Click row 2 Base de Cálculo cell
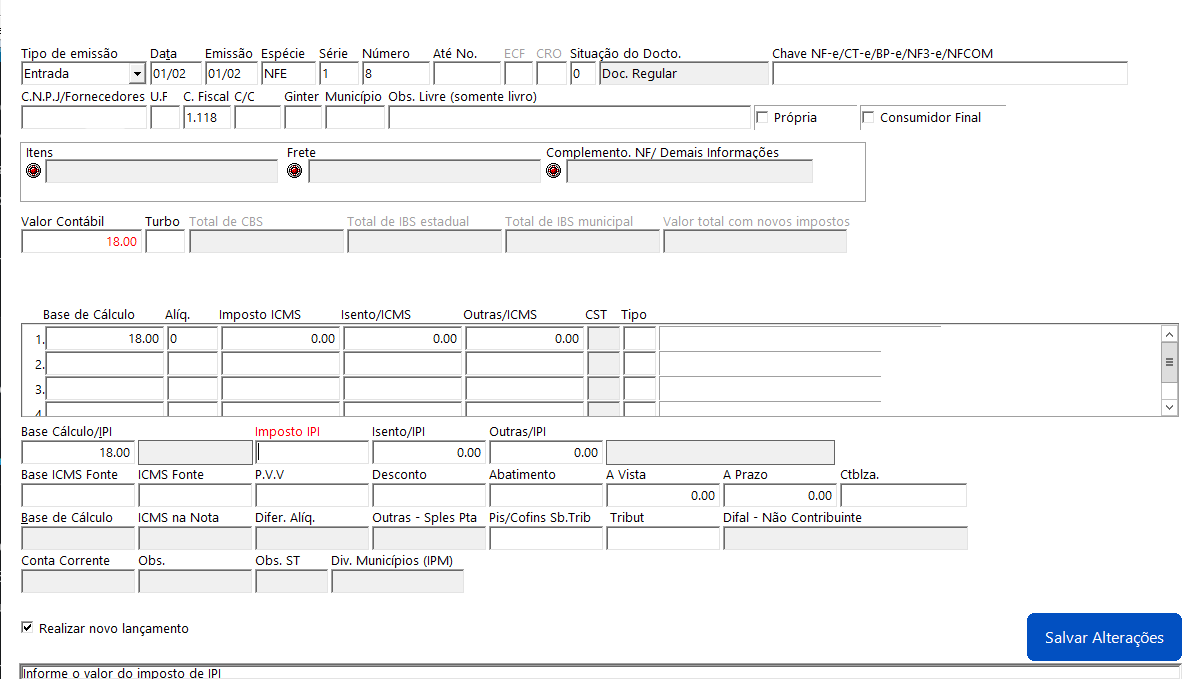Image resolution: width=1201 pixels, height=679 pixels. coord(105,364)
